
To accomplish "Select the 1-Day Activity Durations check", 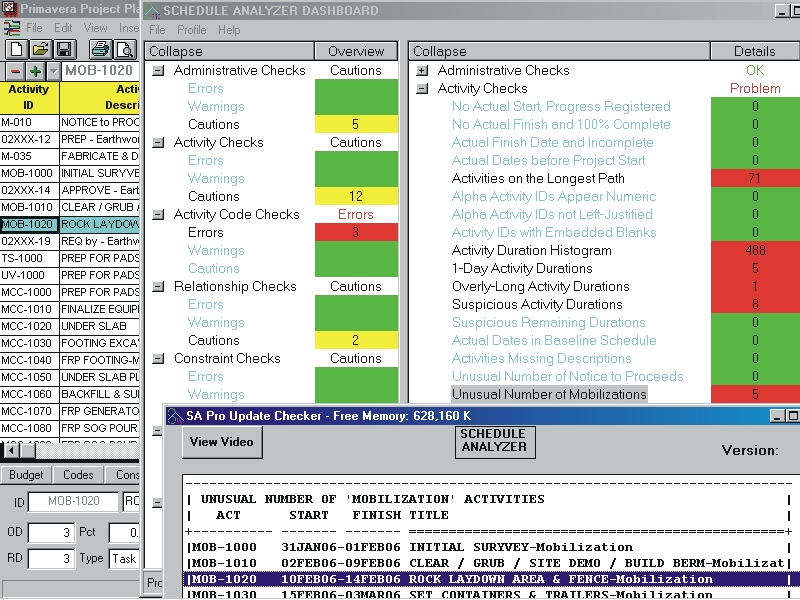I will click(x=522, y=268).
